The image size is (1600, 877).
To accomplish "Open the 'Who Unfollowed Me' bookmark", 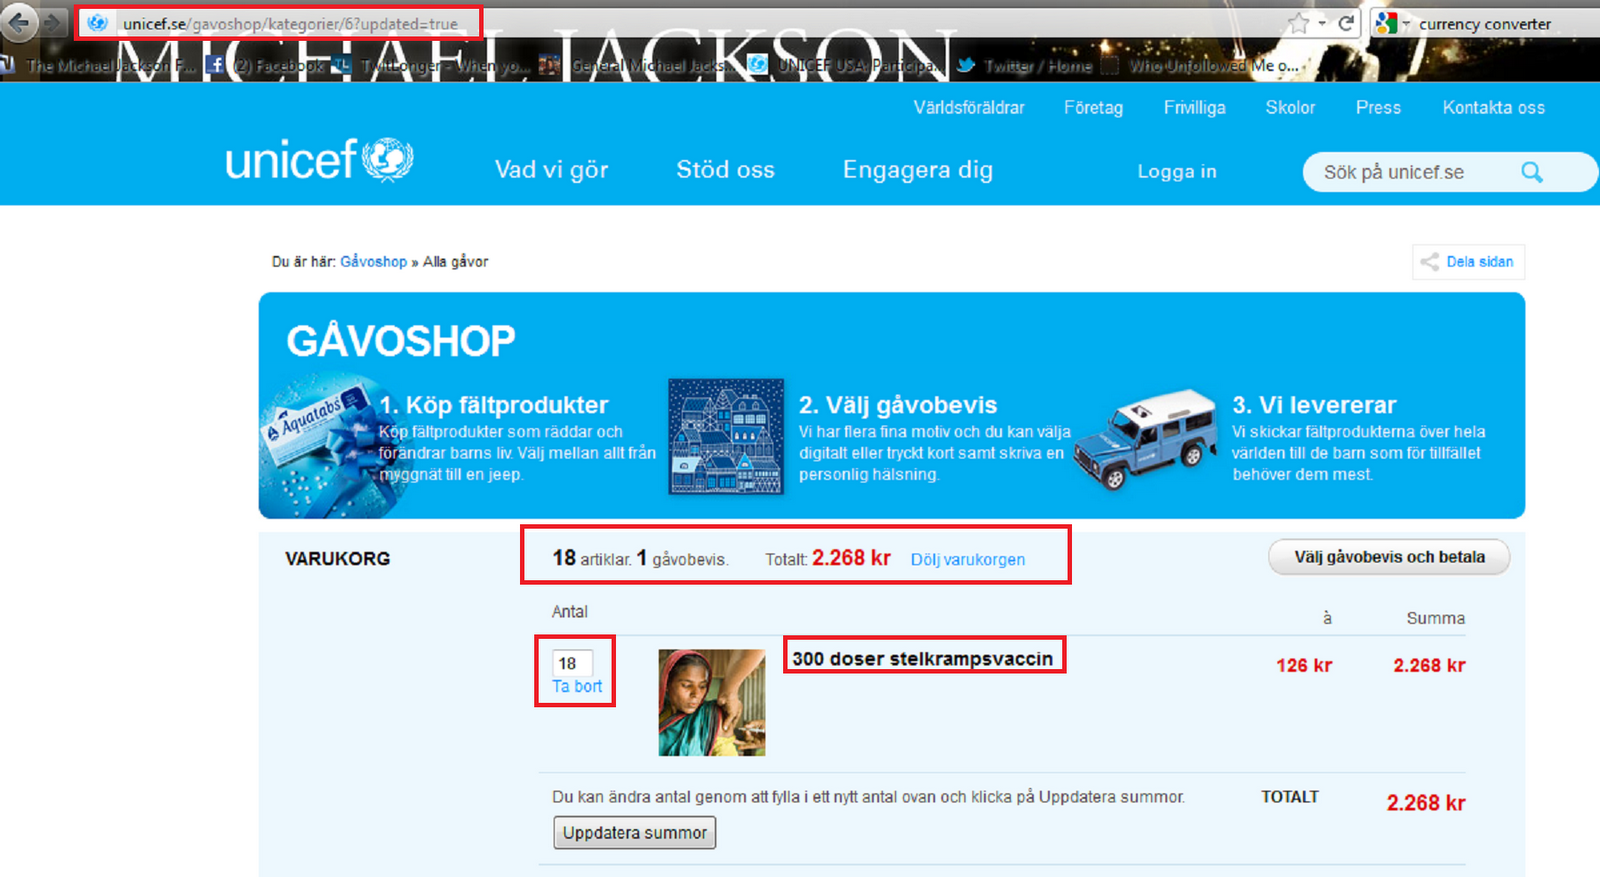I will click(1201, 66).
